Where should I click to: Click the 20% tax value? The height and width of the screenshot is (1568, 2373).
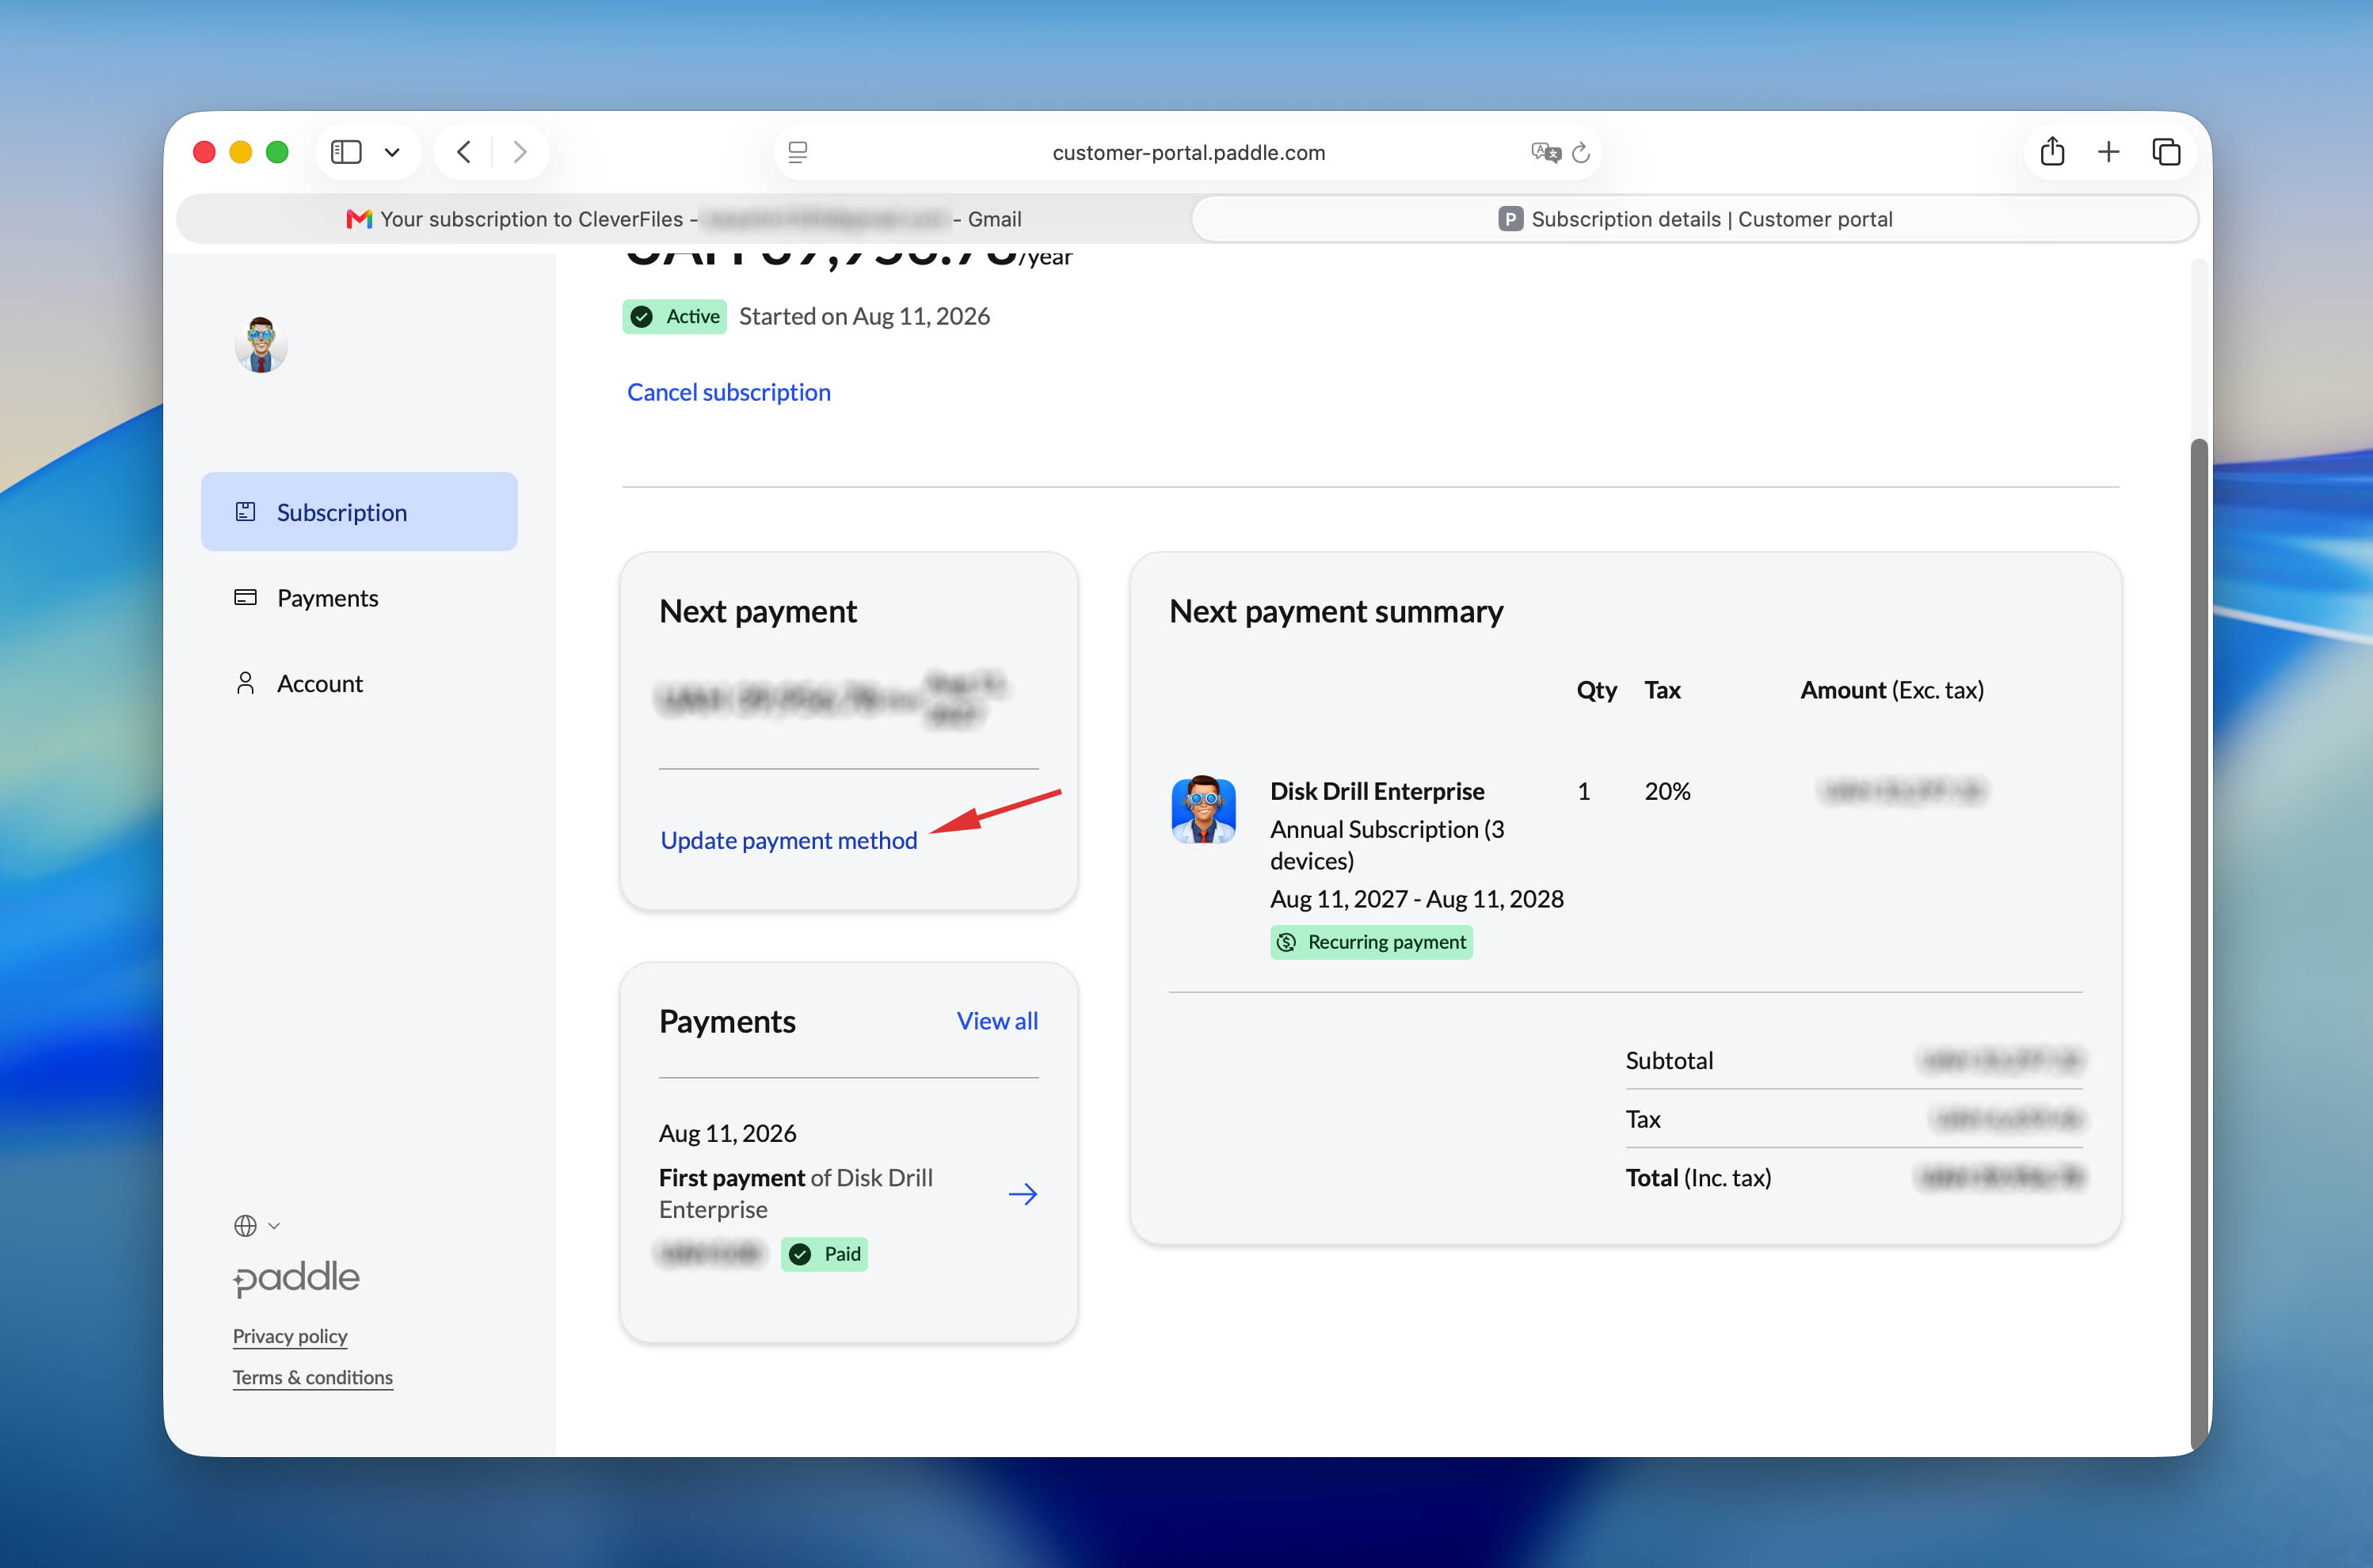tap(1667, 791)
